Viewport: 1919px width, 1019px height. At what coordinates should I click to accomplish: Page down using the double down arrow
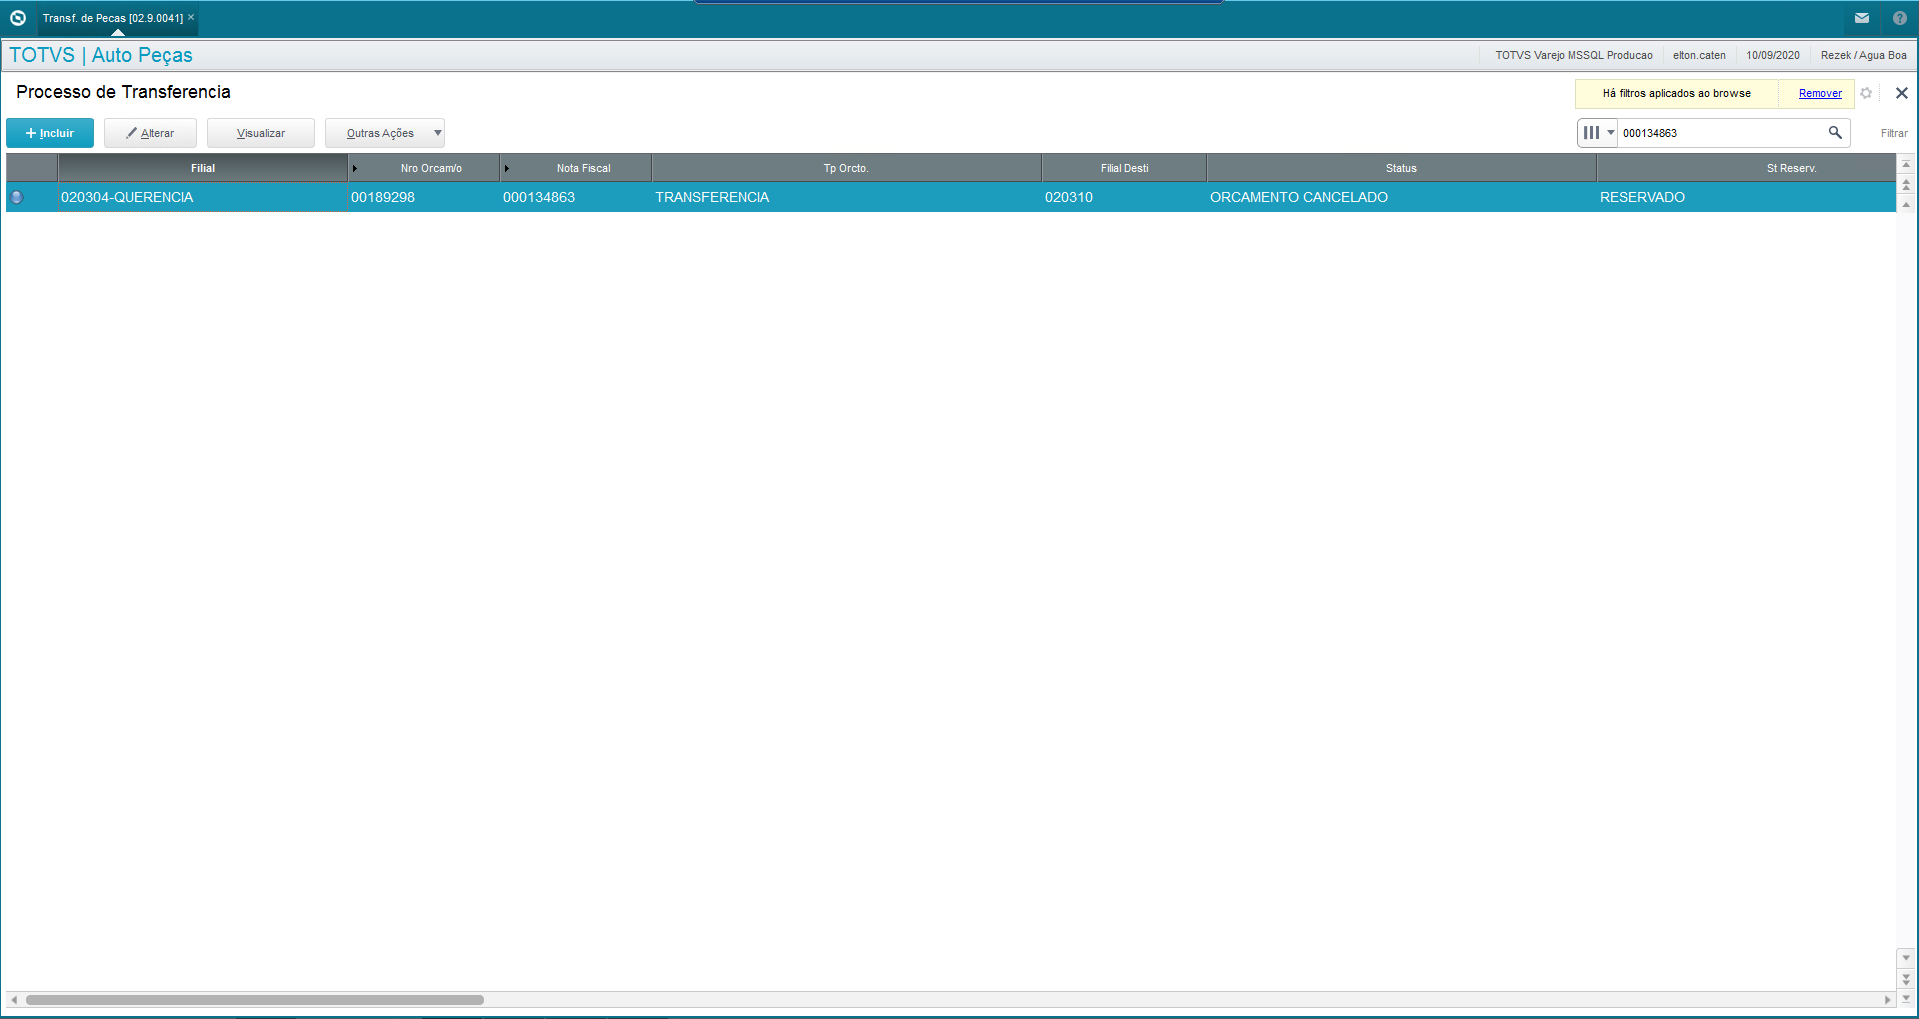tap(1906, 979)
